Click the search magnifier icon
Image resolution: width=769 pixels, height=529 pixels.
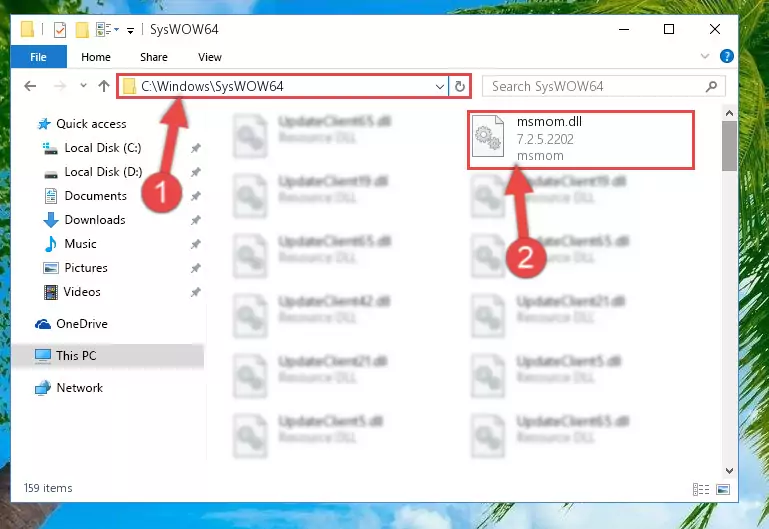pos(711,87)
